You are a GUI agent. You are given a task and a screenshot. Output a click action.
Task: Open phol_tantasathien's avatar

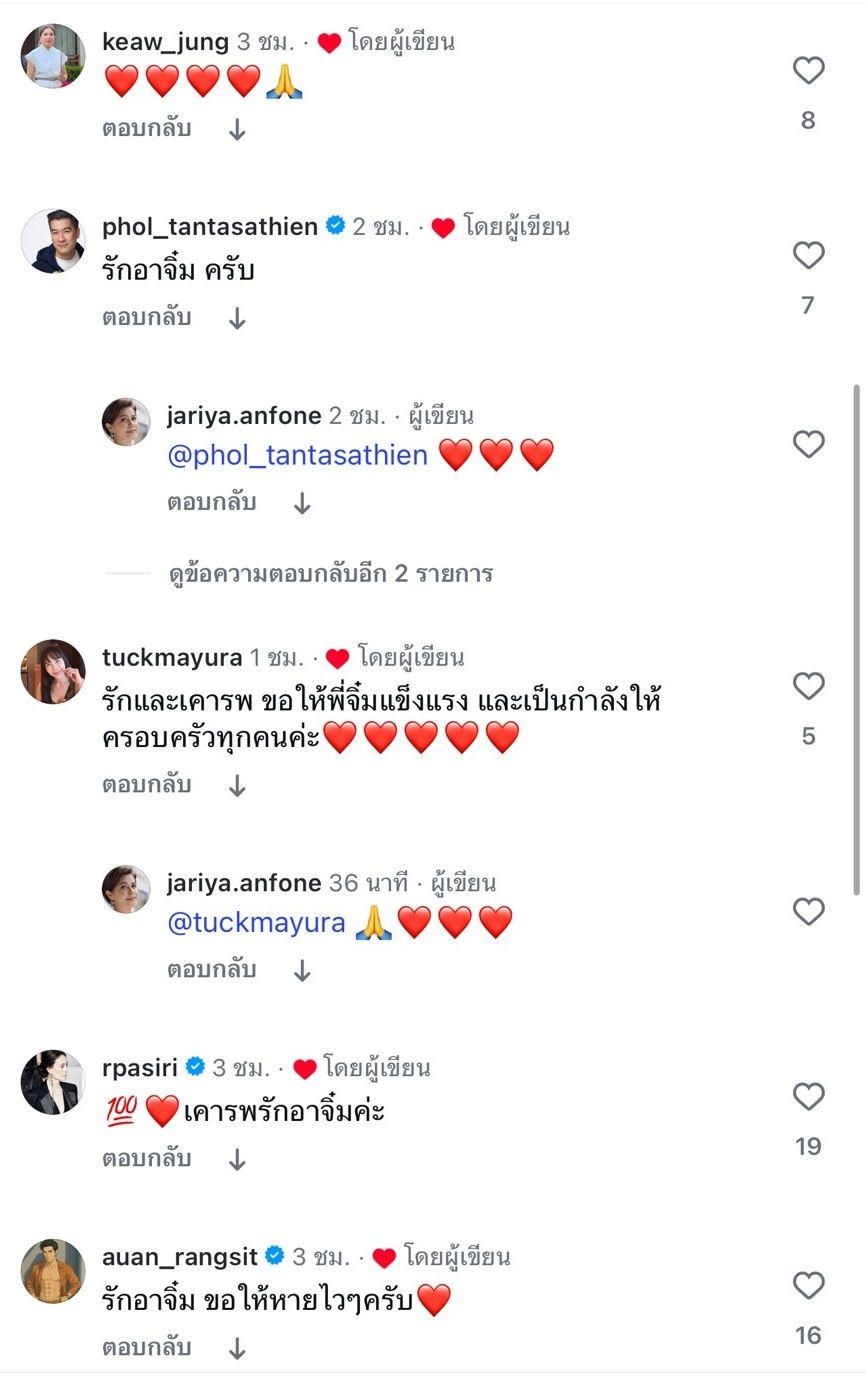(x=53, y=241)
